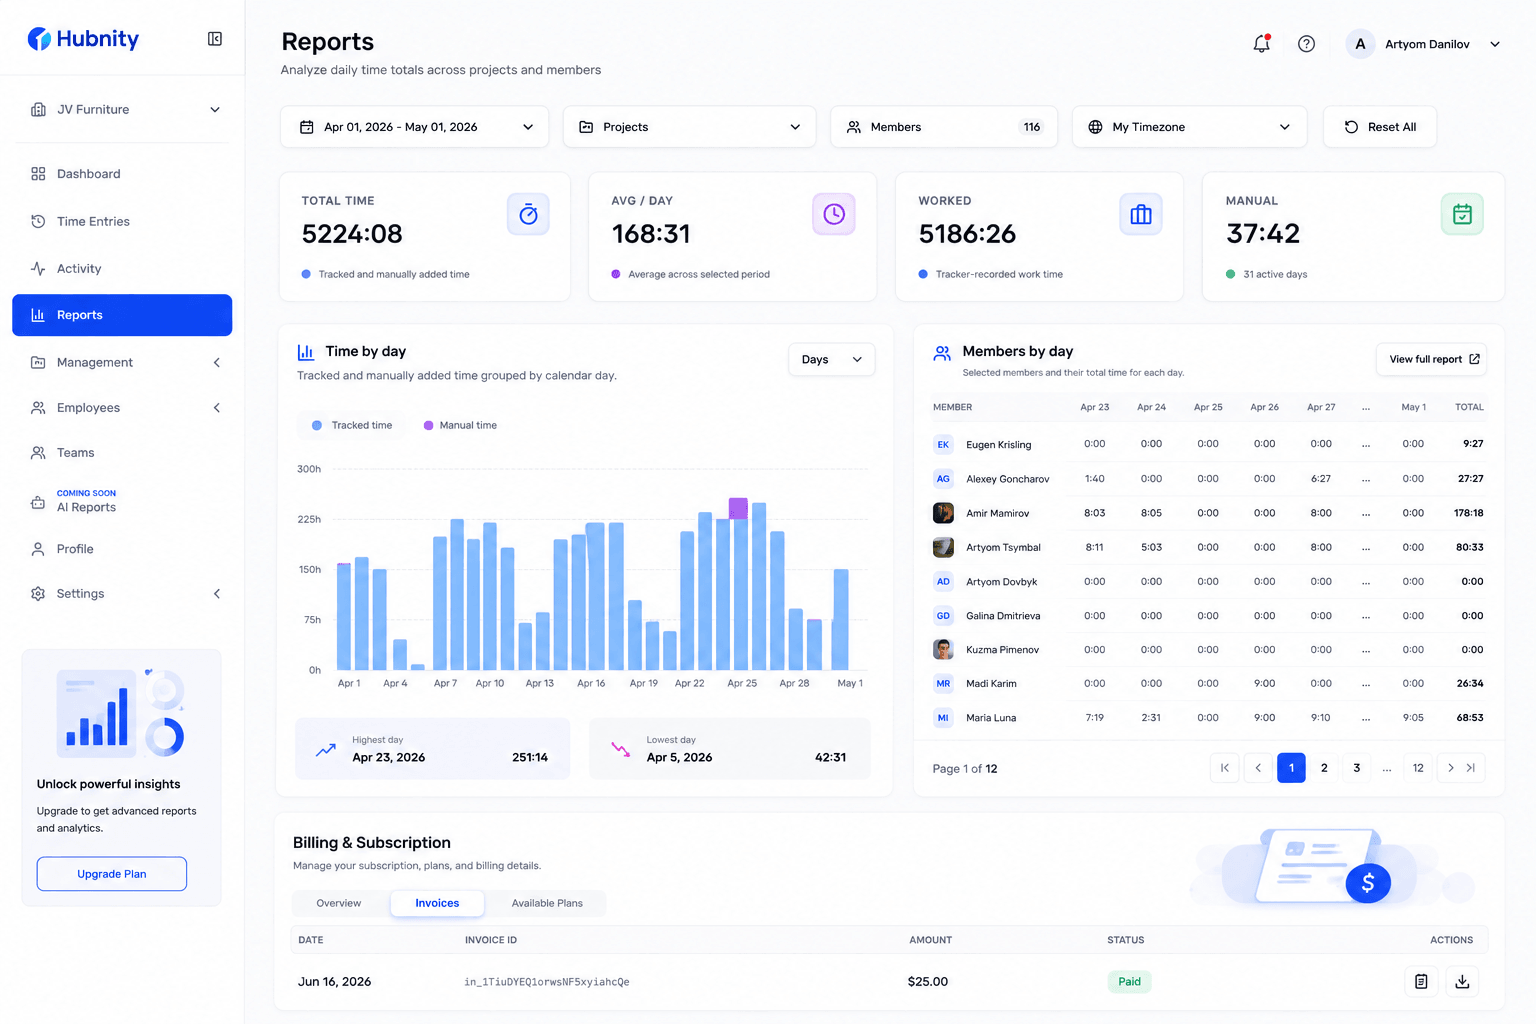Click the Profile person icon
1536x1024 pixels.
tap(38, 549)
